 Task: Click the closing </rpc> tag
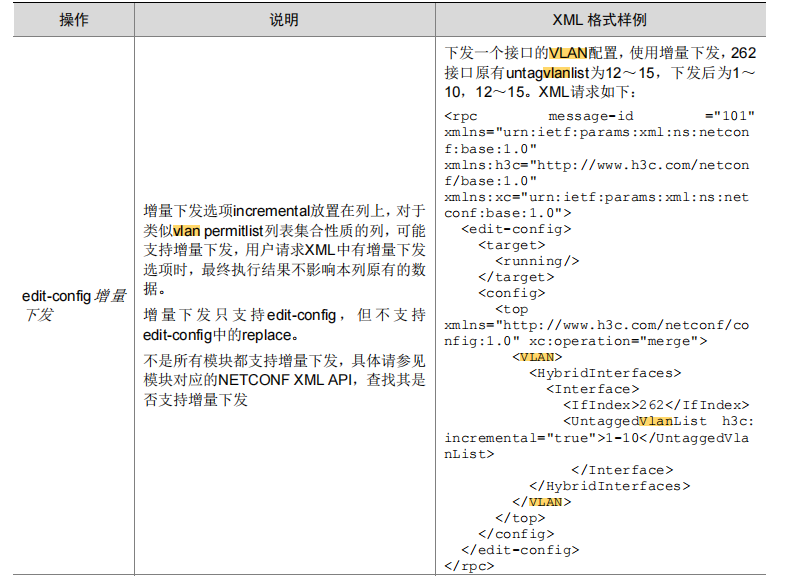coord(469,566)
